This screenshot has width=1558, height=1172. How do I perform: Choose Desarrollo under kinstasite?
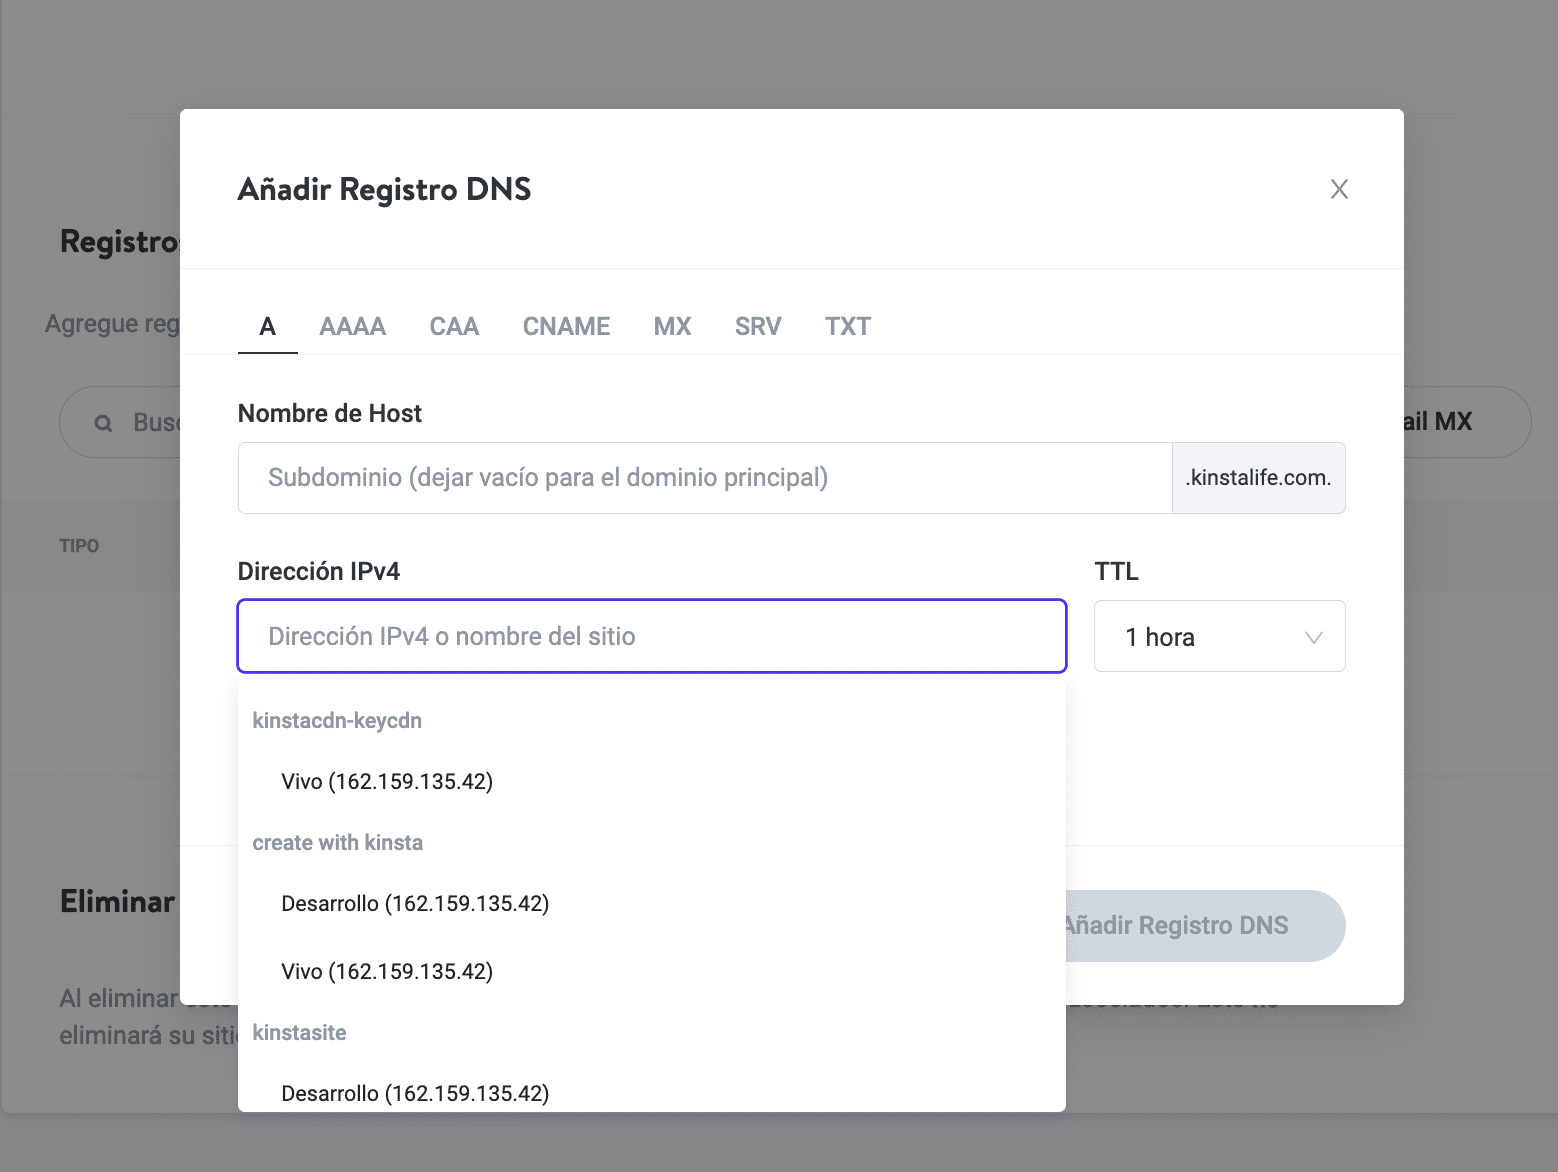click(x=415, y=1092)
